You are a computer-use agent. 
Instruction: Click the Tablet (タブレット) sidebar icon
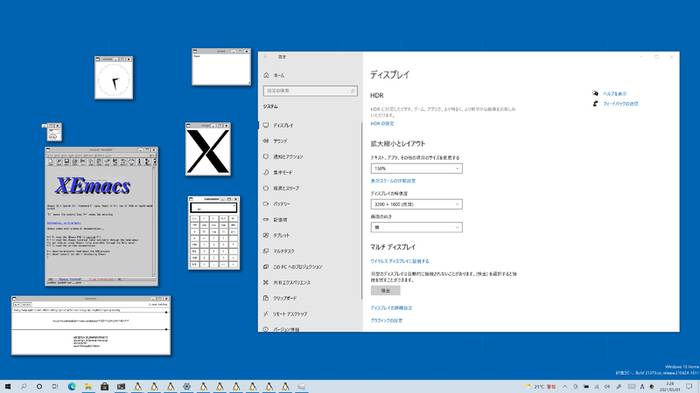pyautogui.click(x=266, y=235)
